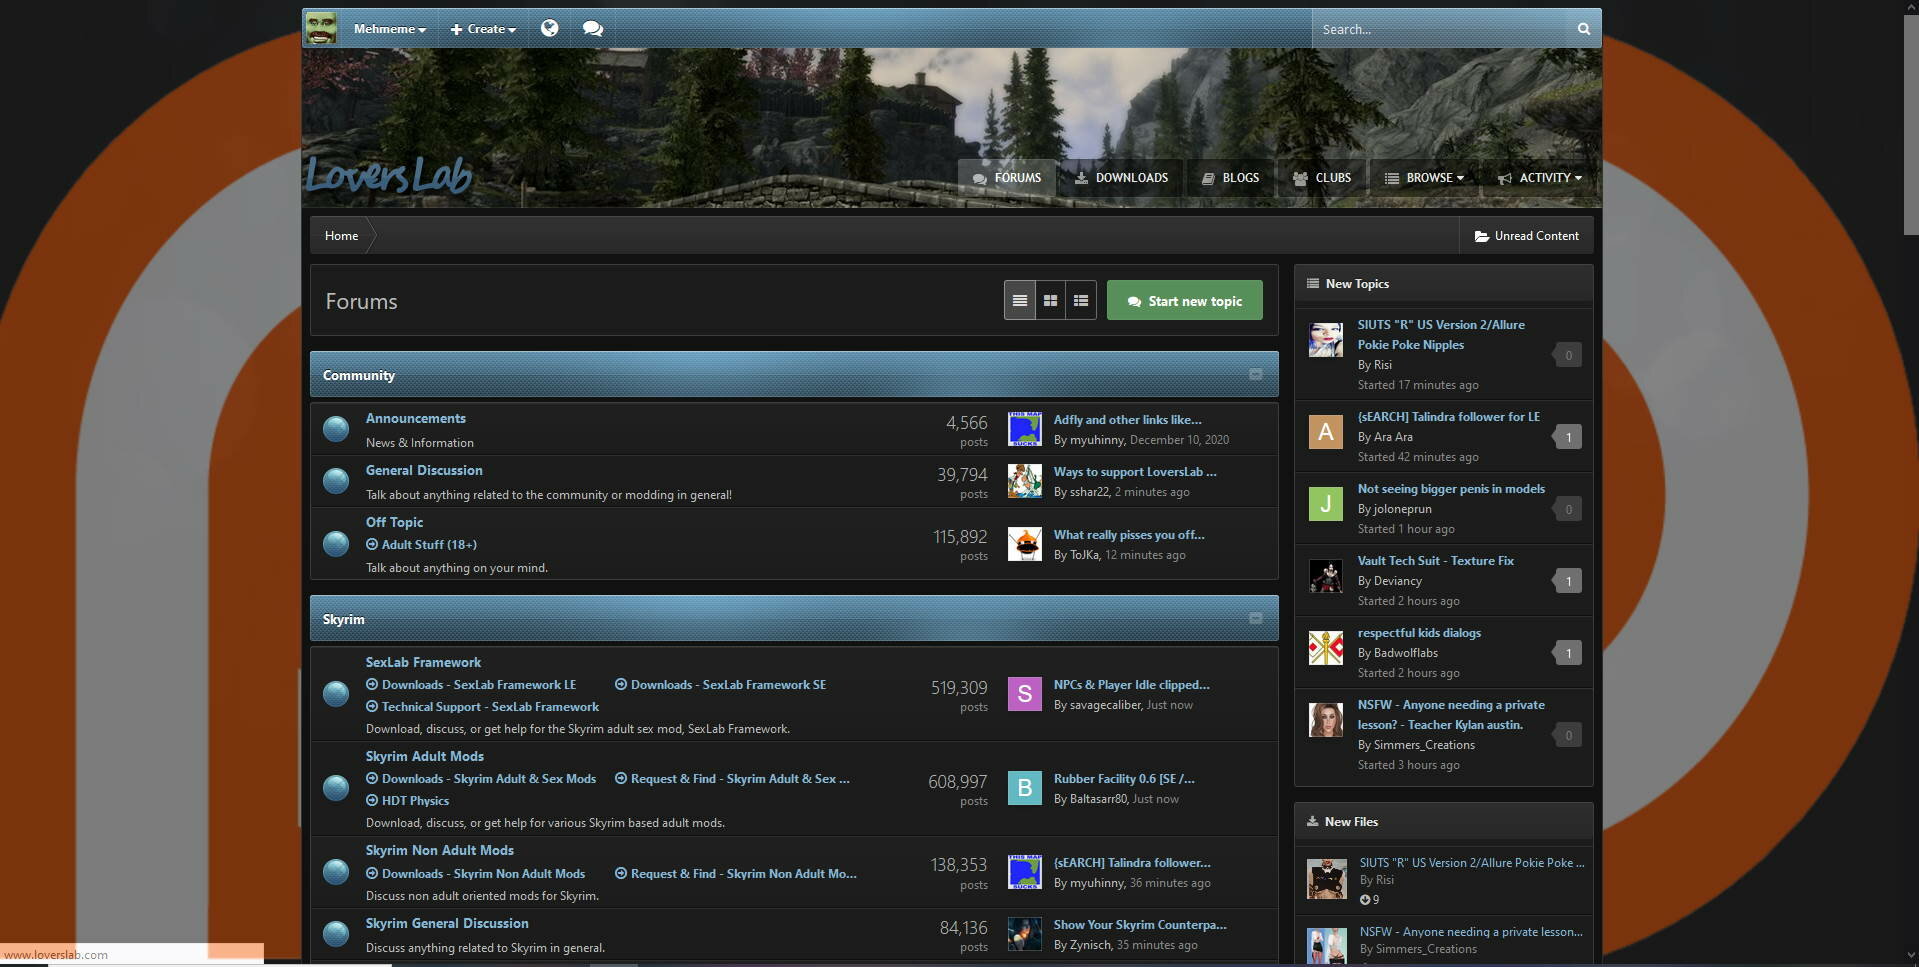Open Ara Ara's A avatar
Viewport: 1919px width, 967px height.
point(1326,432)
